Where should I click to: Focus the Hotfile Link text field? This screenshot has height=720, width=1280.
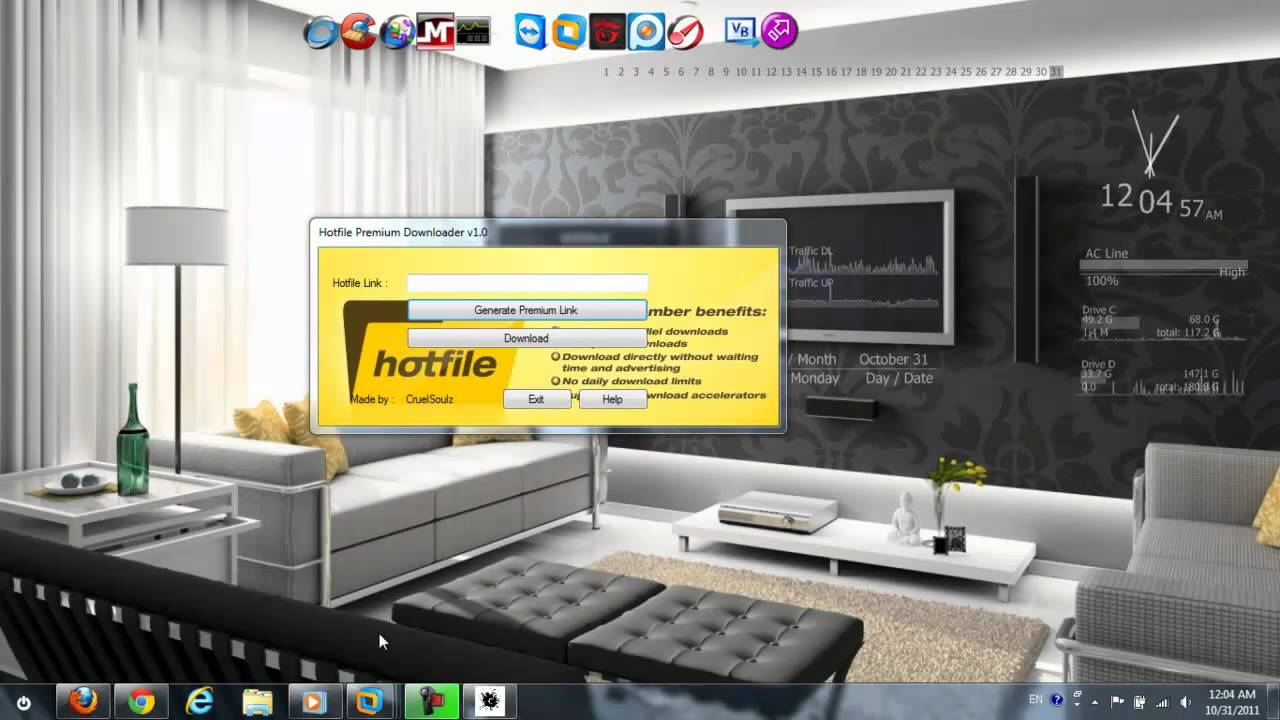[x=527, y=283]
